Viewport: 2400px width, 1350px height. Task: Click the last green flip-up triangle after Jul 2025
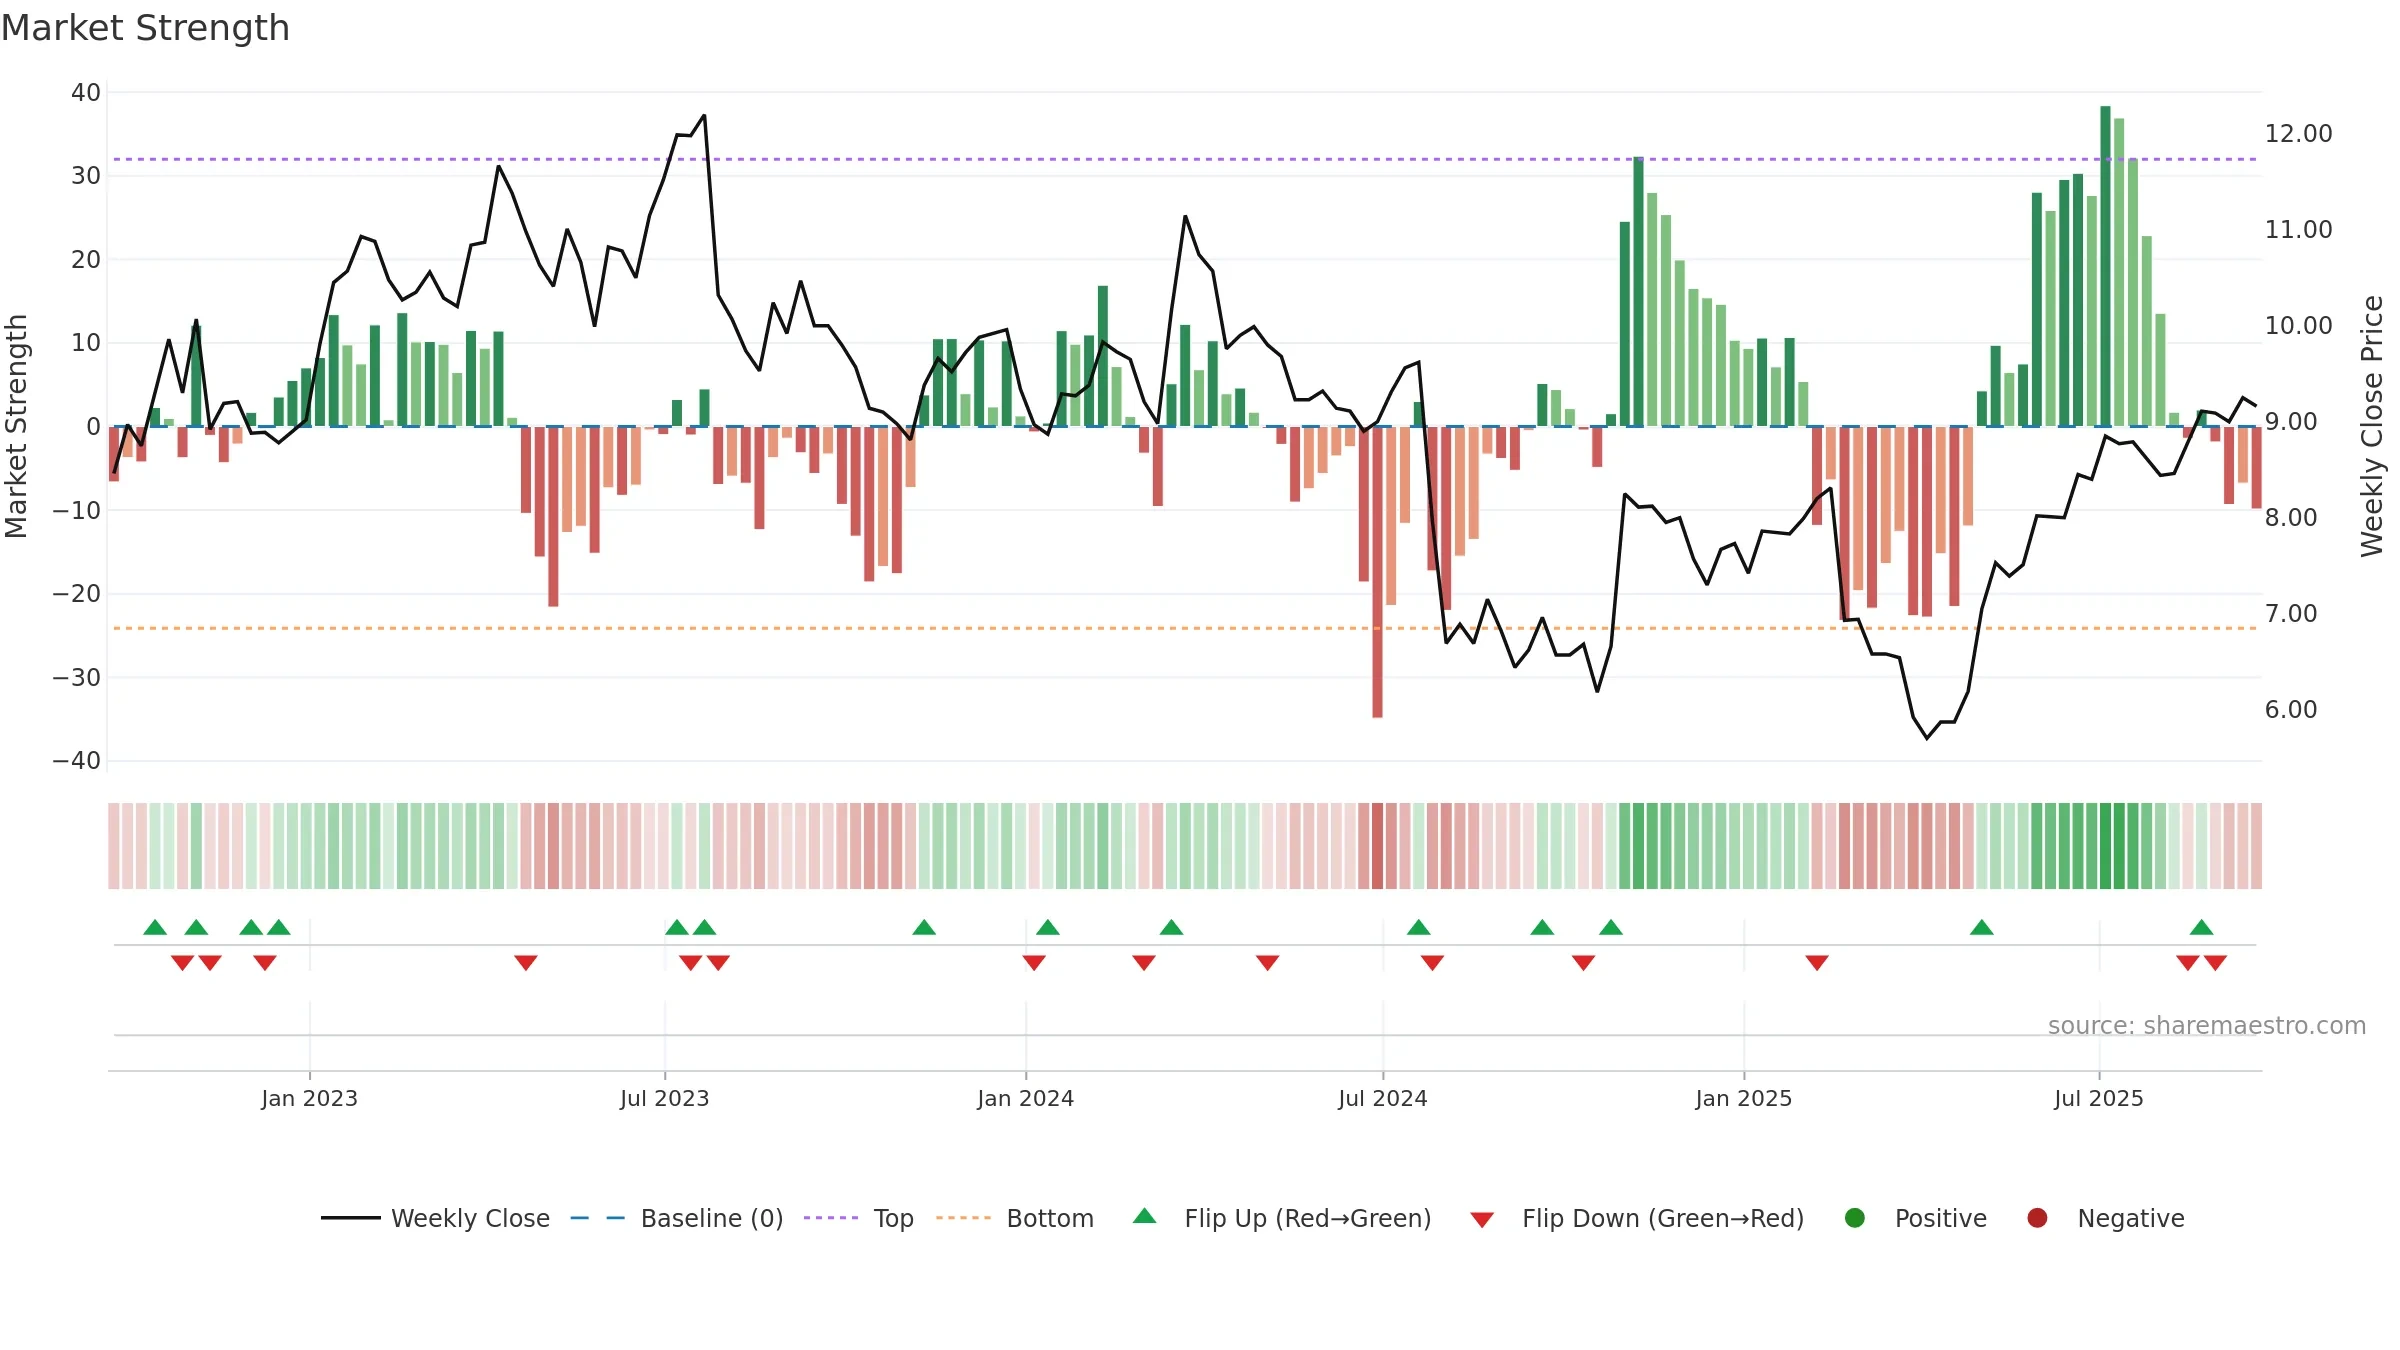pyautogui.click(x=2201, y=927)
